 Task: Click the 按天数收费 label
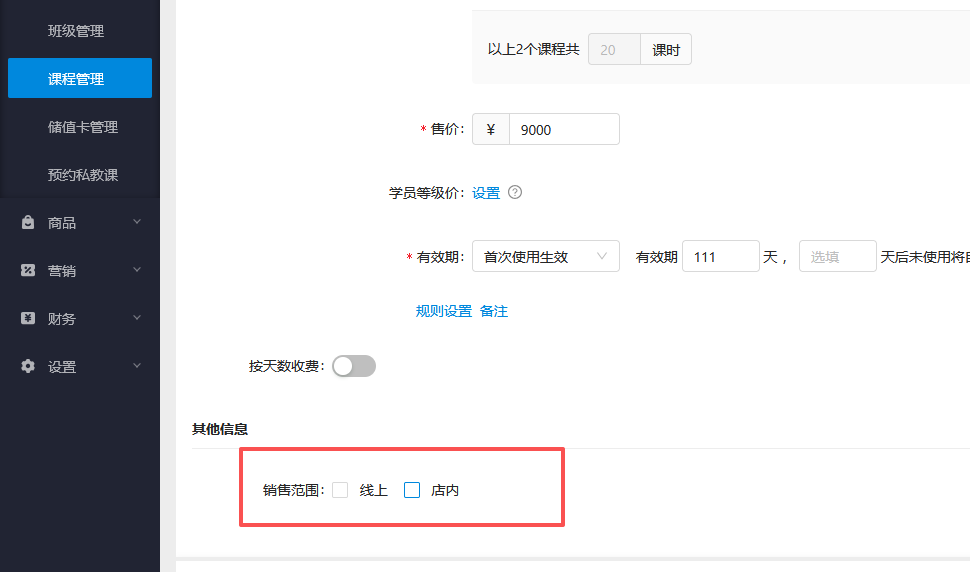[x=286, y=366]
